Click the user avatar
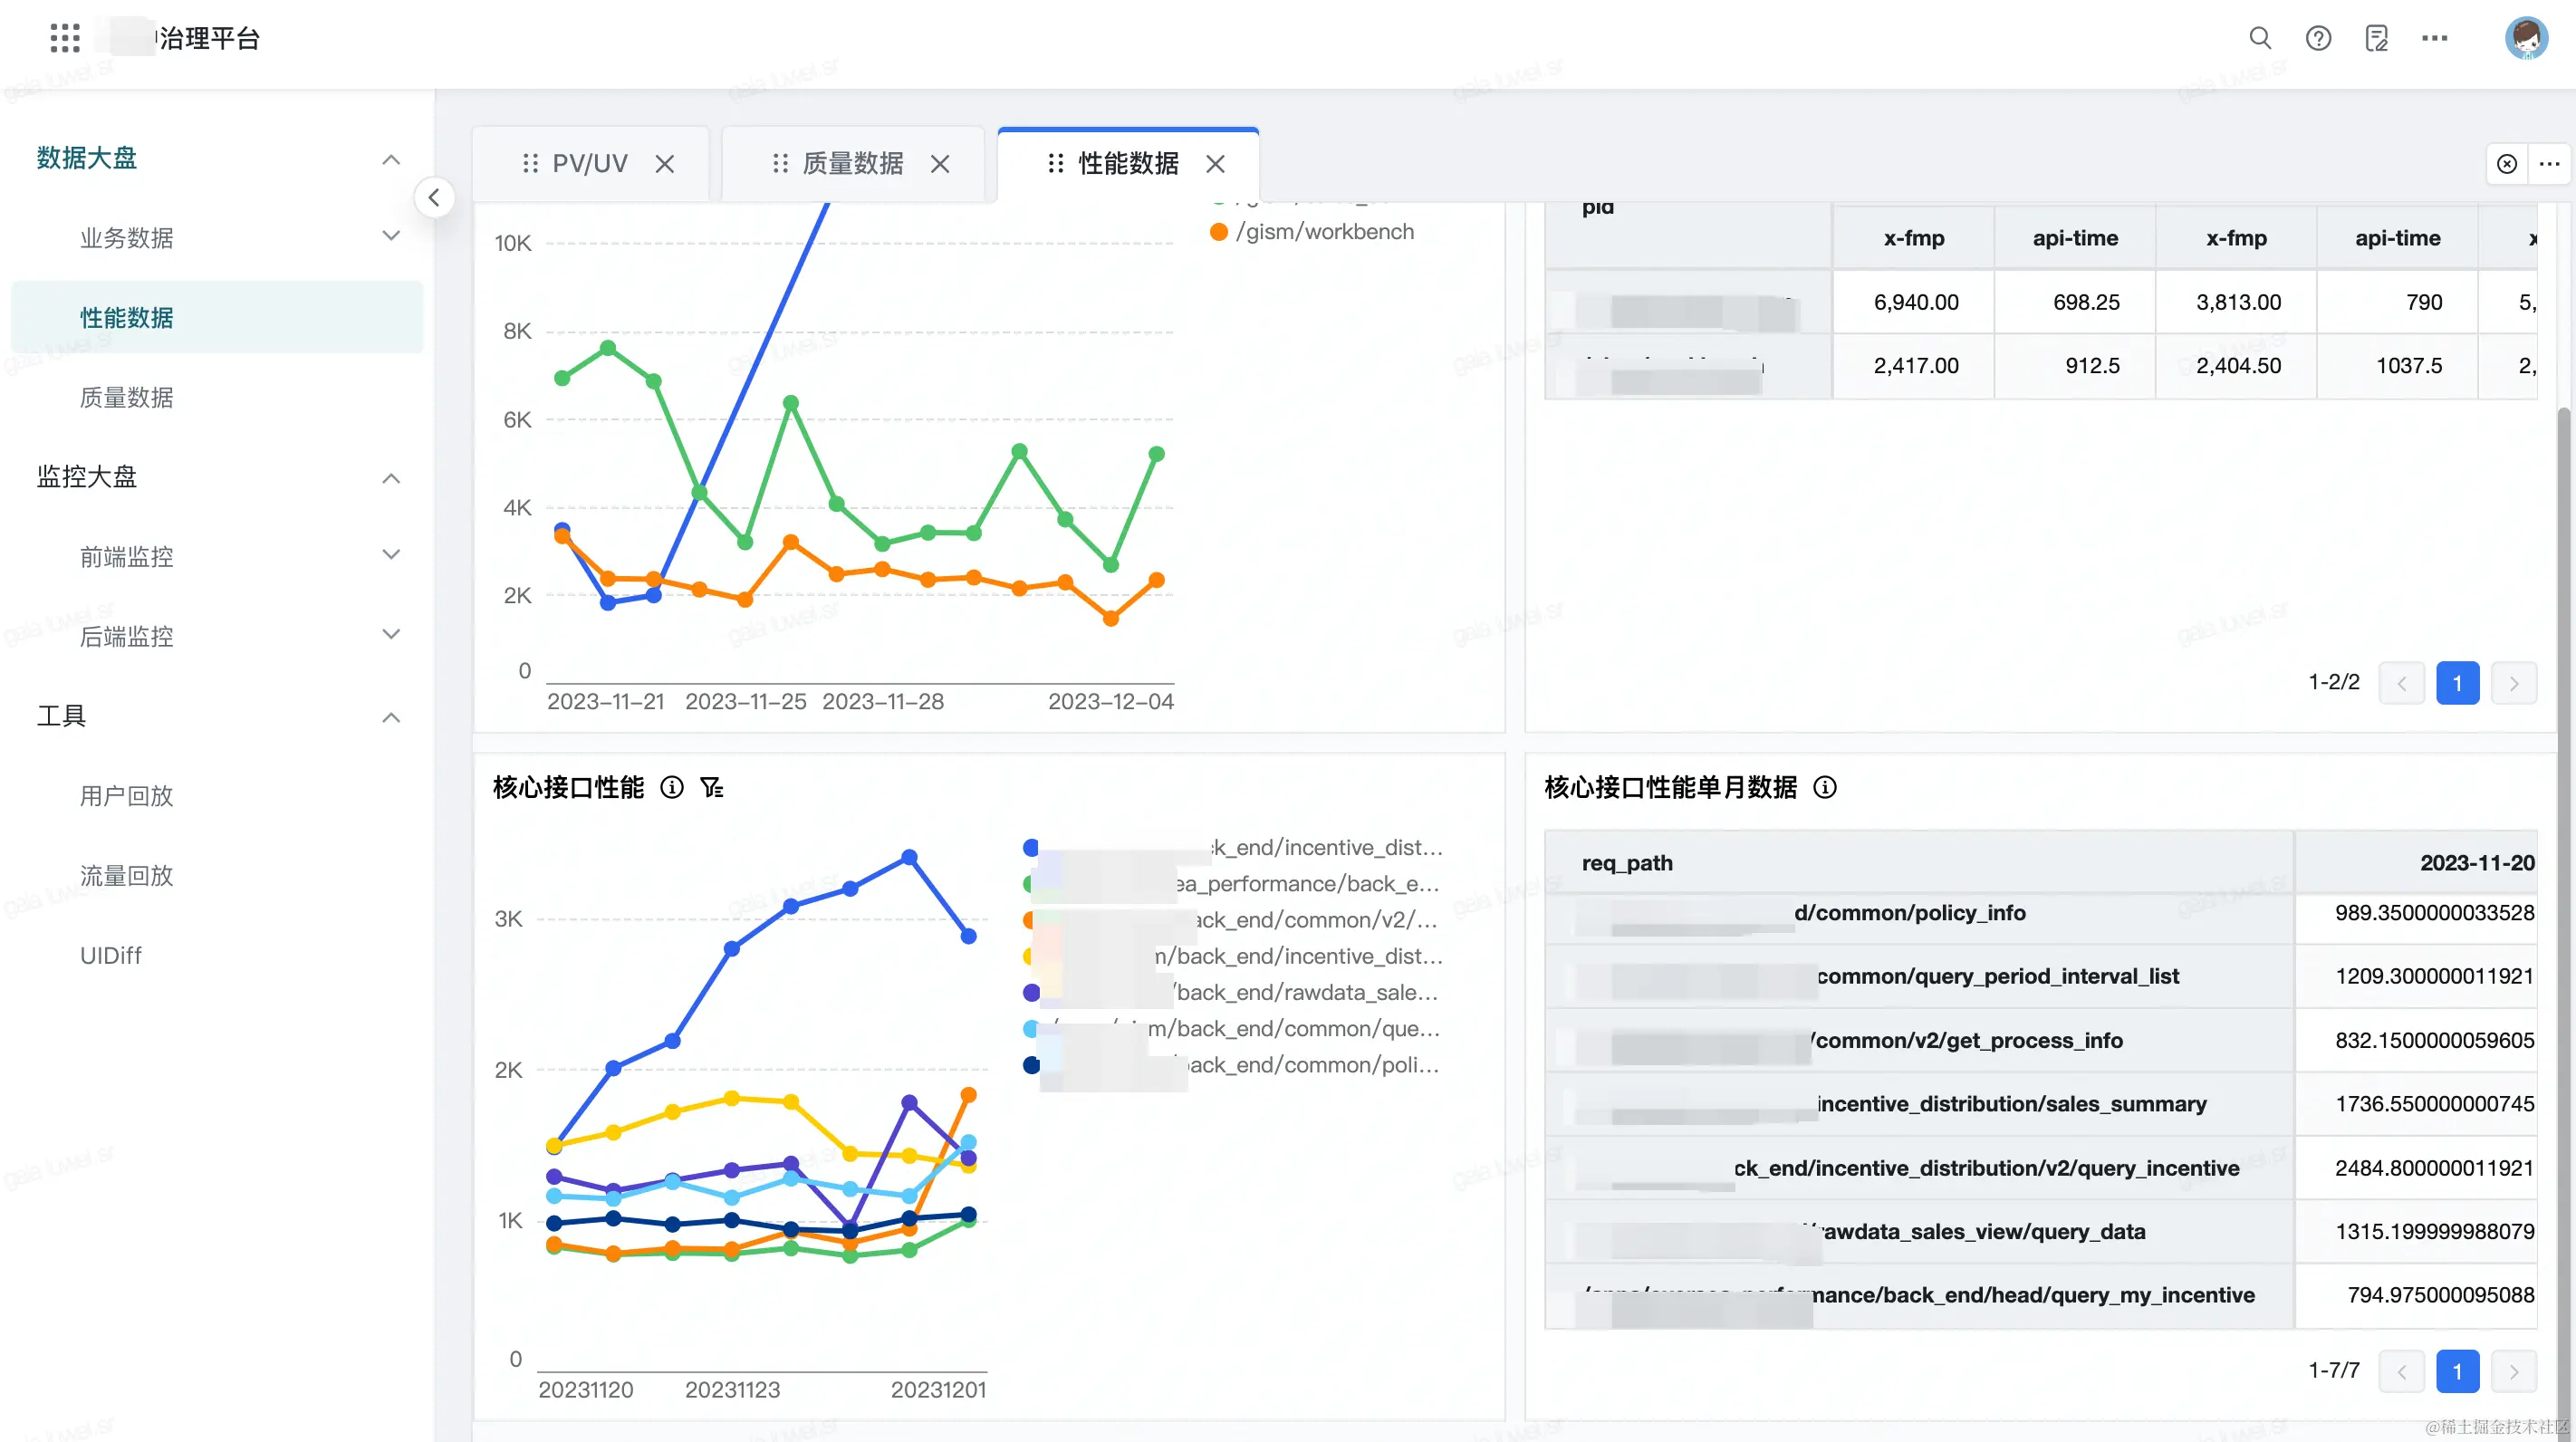Screen dimensions: 2576x1442 click(2526, 38)
